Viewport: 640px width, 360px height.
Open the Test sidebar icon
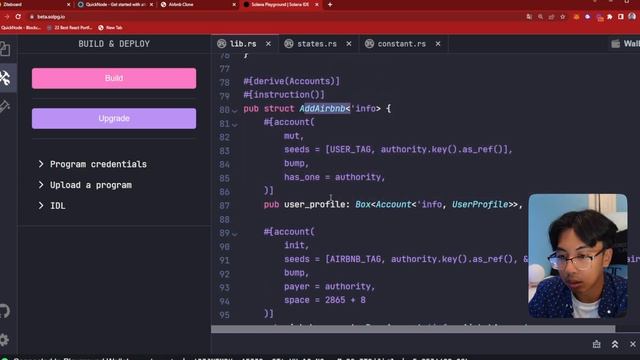[x=5, y=106]
